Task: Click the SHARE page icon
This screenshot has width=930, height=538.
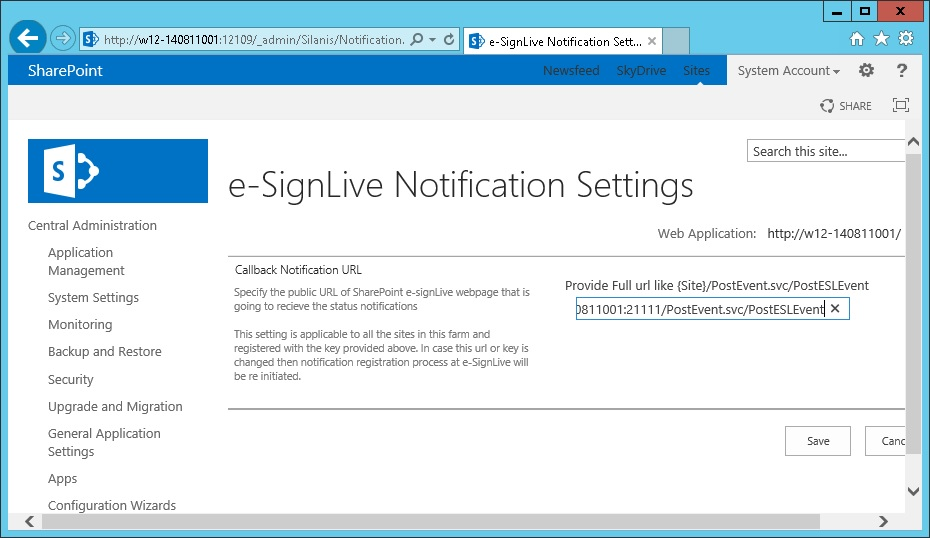Action: pyautogui.click(x=846, y=106)
